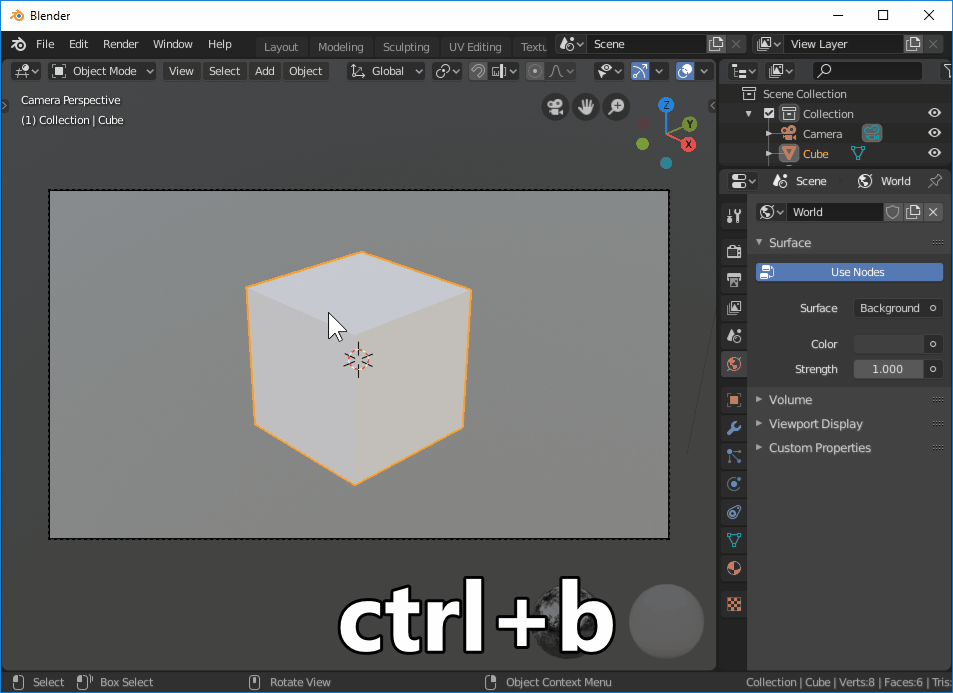The height and width of the screenshot is (693, 953).
Task: Open the Render menu
Action: 120,44
